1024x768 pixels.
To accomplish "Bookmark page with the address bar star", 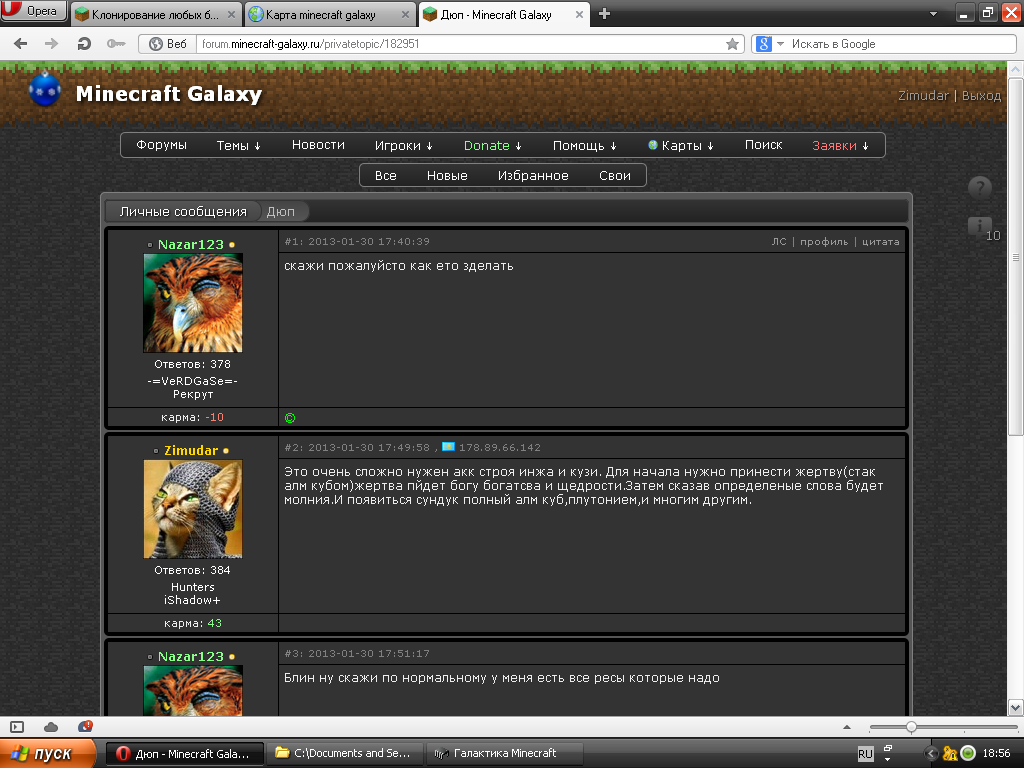I will click(732, 44).
